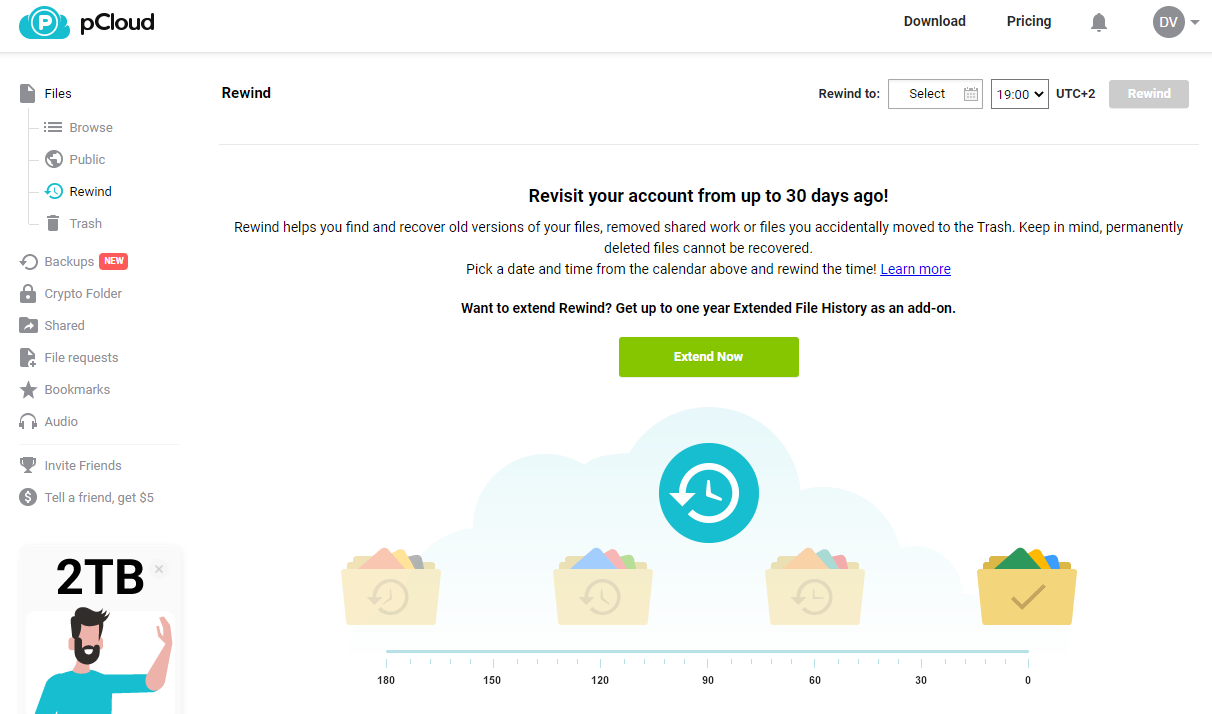This screenshot has height=714, width=1212.
Task: Open the notifications bell icon
Action: [1099, 22]
